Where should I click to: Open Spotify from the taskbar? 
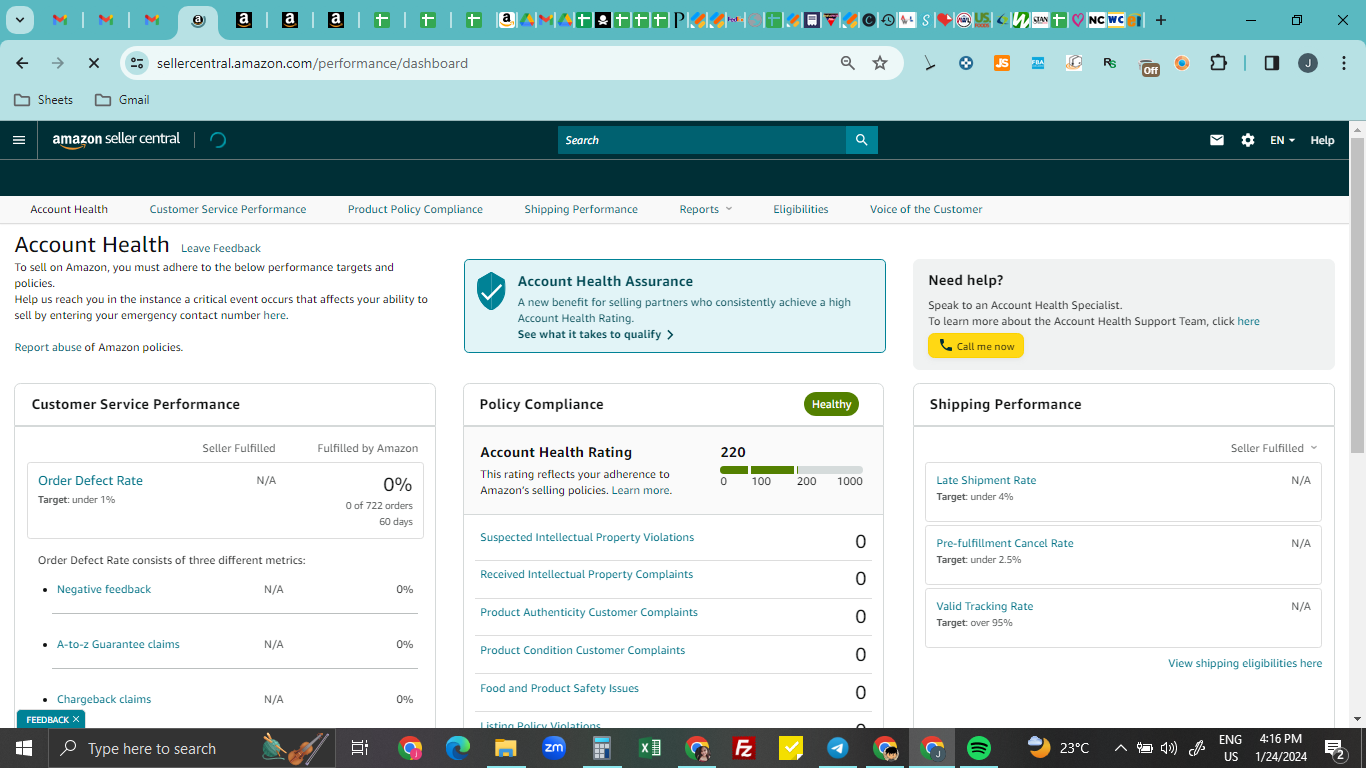coord(979,748)
